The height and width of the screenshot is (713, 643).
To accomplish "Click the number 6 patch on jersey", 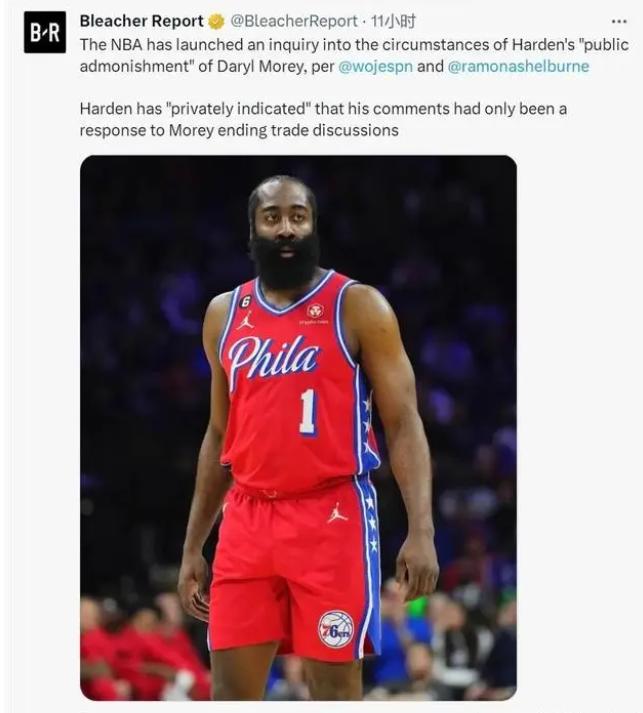I will pyautogui.click(x=244, y=300).
